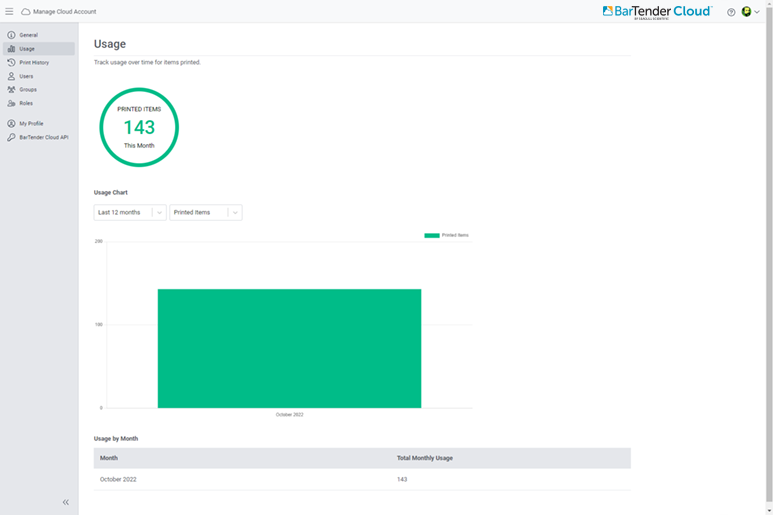Open My Profile page

pos(31,124)
